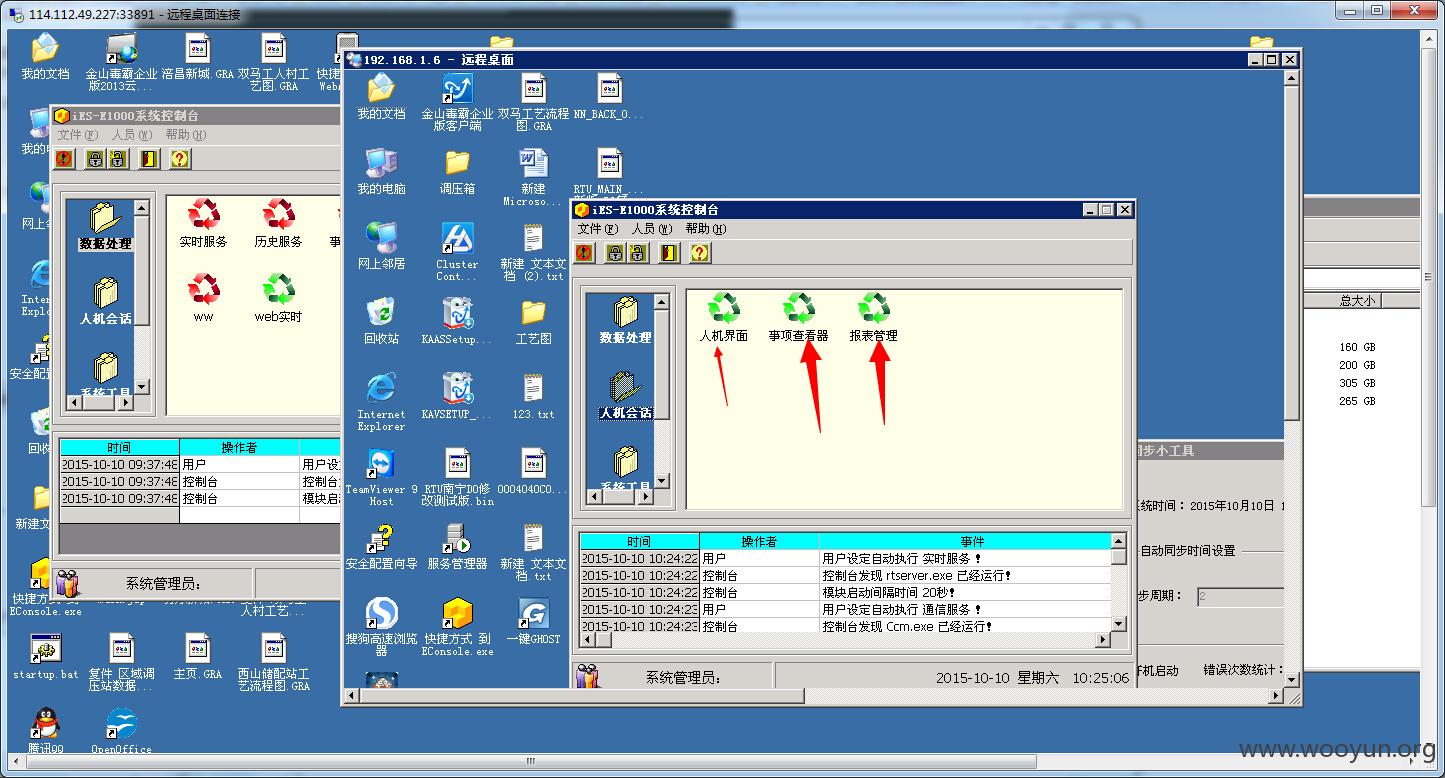Open 安全配置向导 on inner remote desktop

381,546
